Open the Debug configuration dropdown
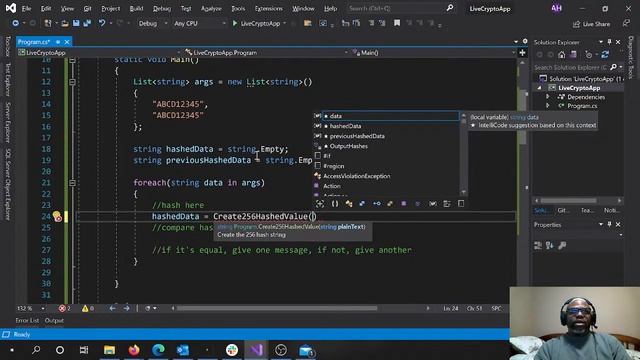This screenshot has width=640, height=360. (153, 24)
